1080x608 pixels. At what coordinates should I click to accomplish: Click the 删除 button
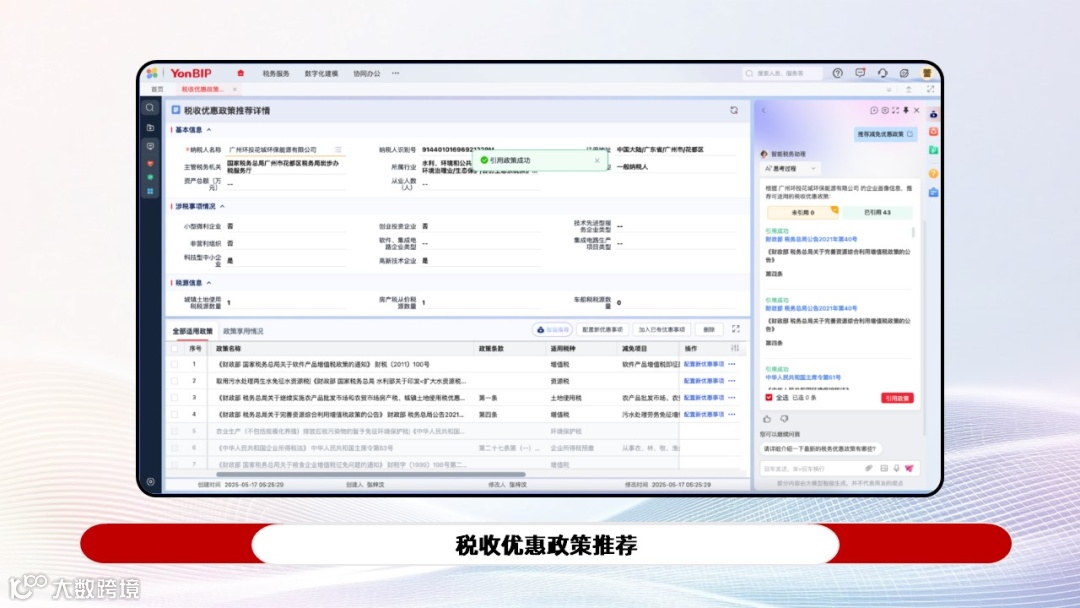tap(709, 330)
